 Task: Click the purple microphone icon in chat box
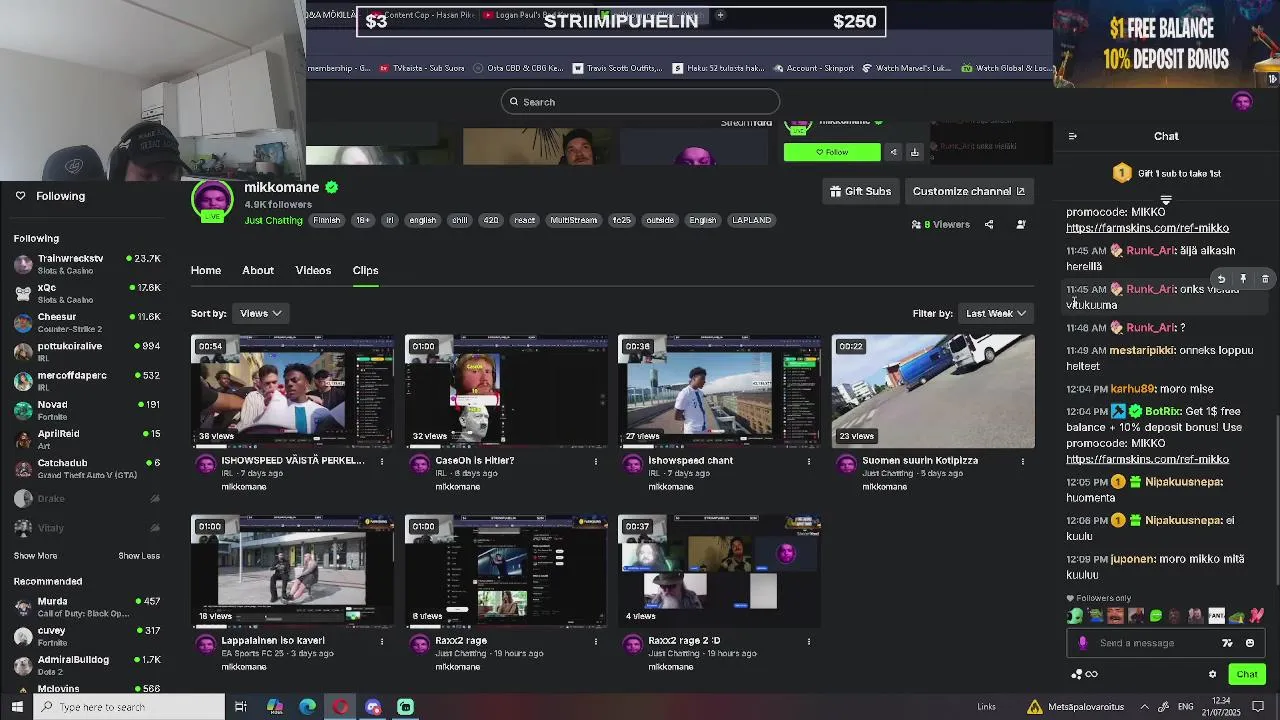pos(1083,643)
